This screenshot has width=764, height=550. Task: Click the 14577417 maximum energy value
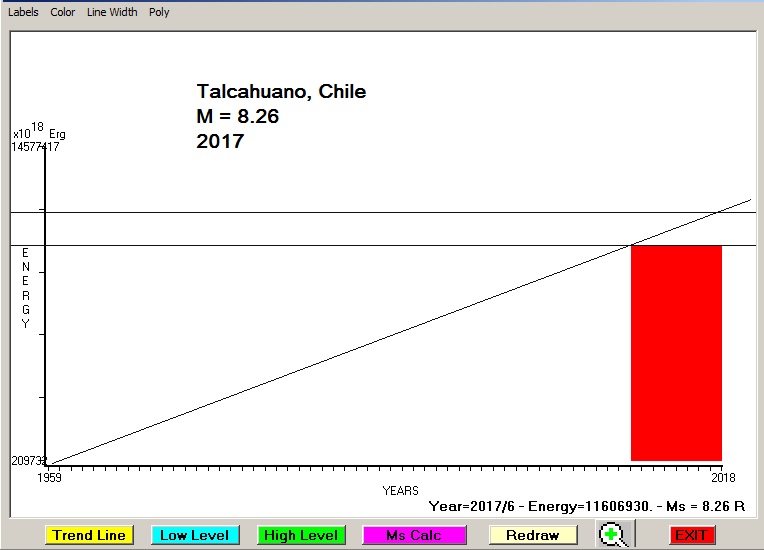35,147
